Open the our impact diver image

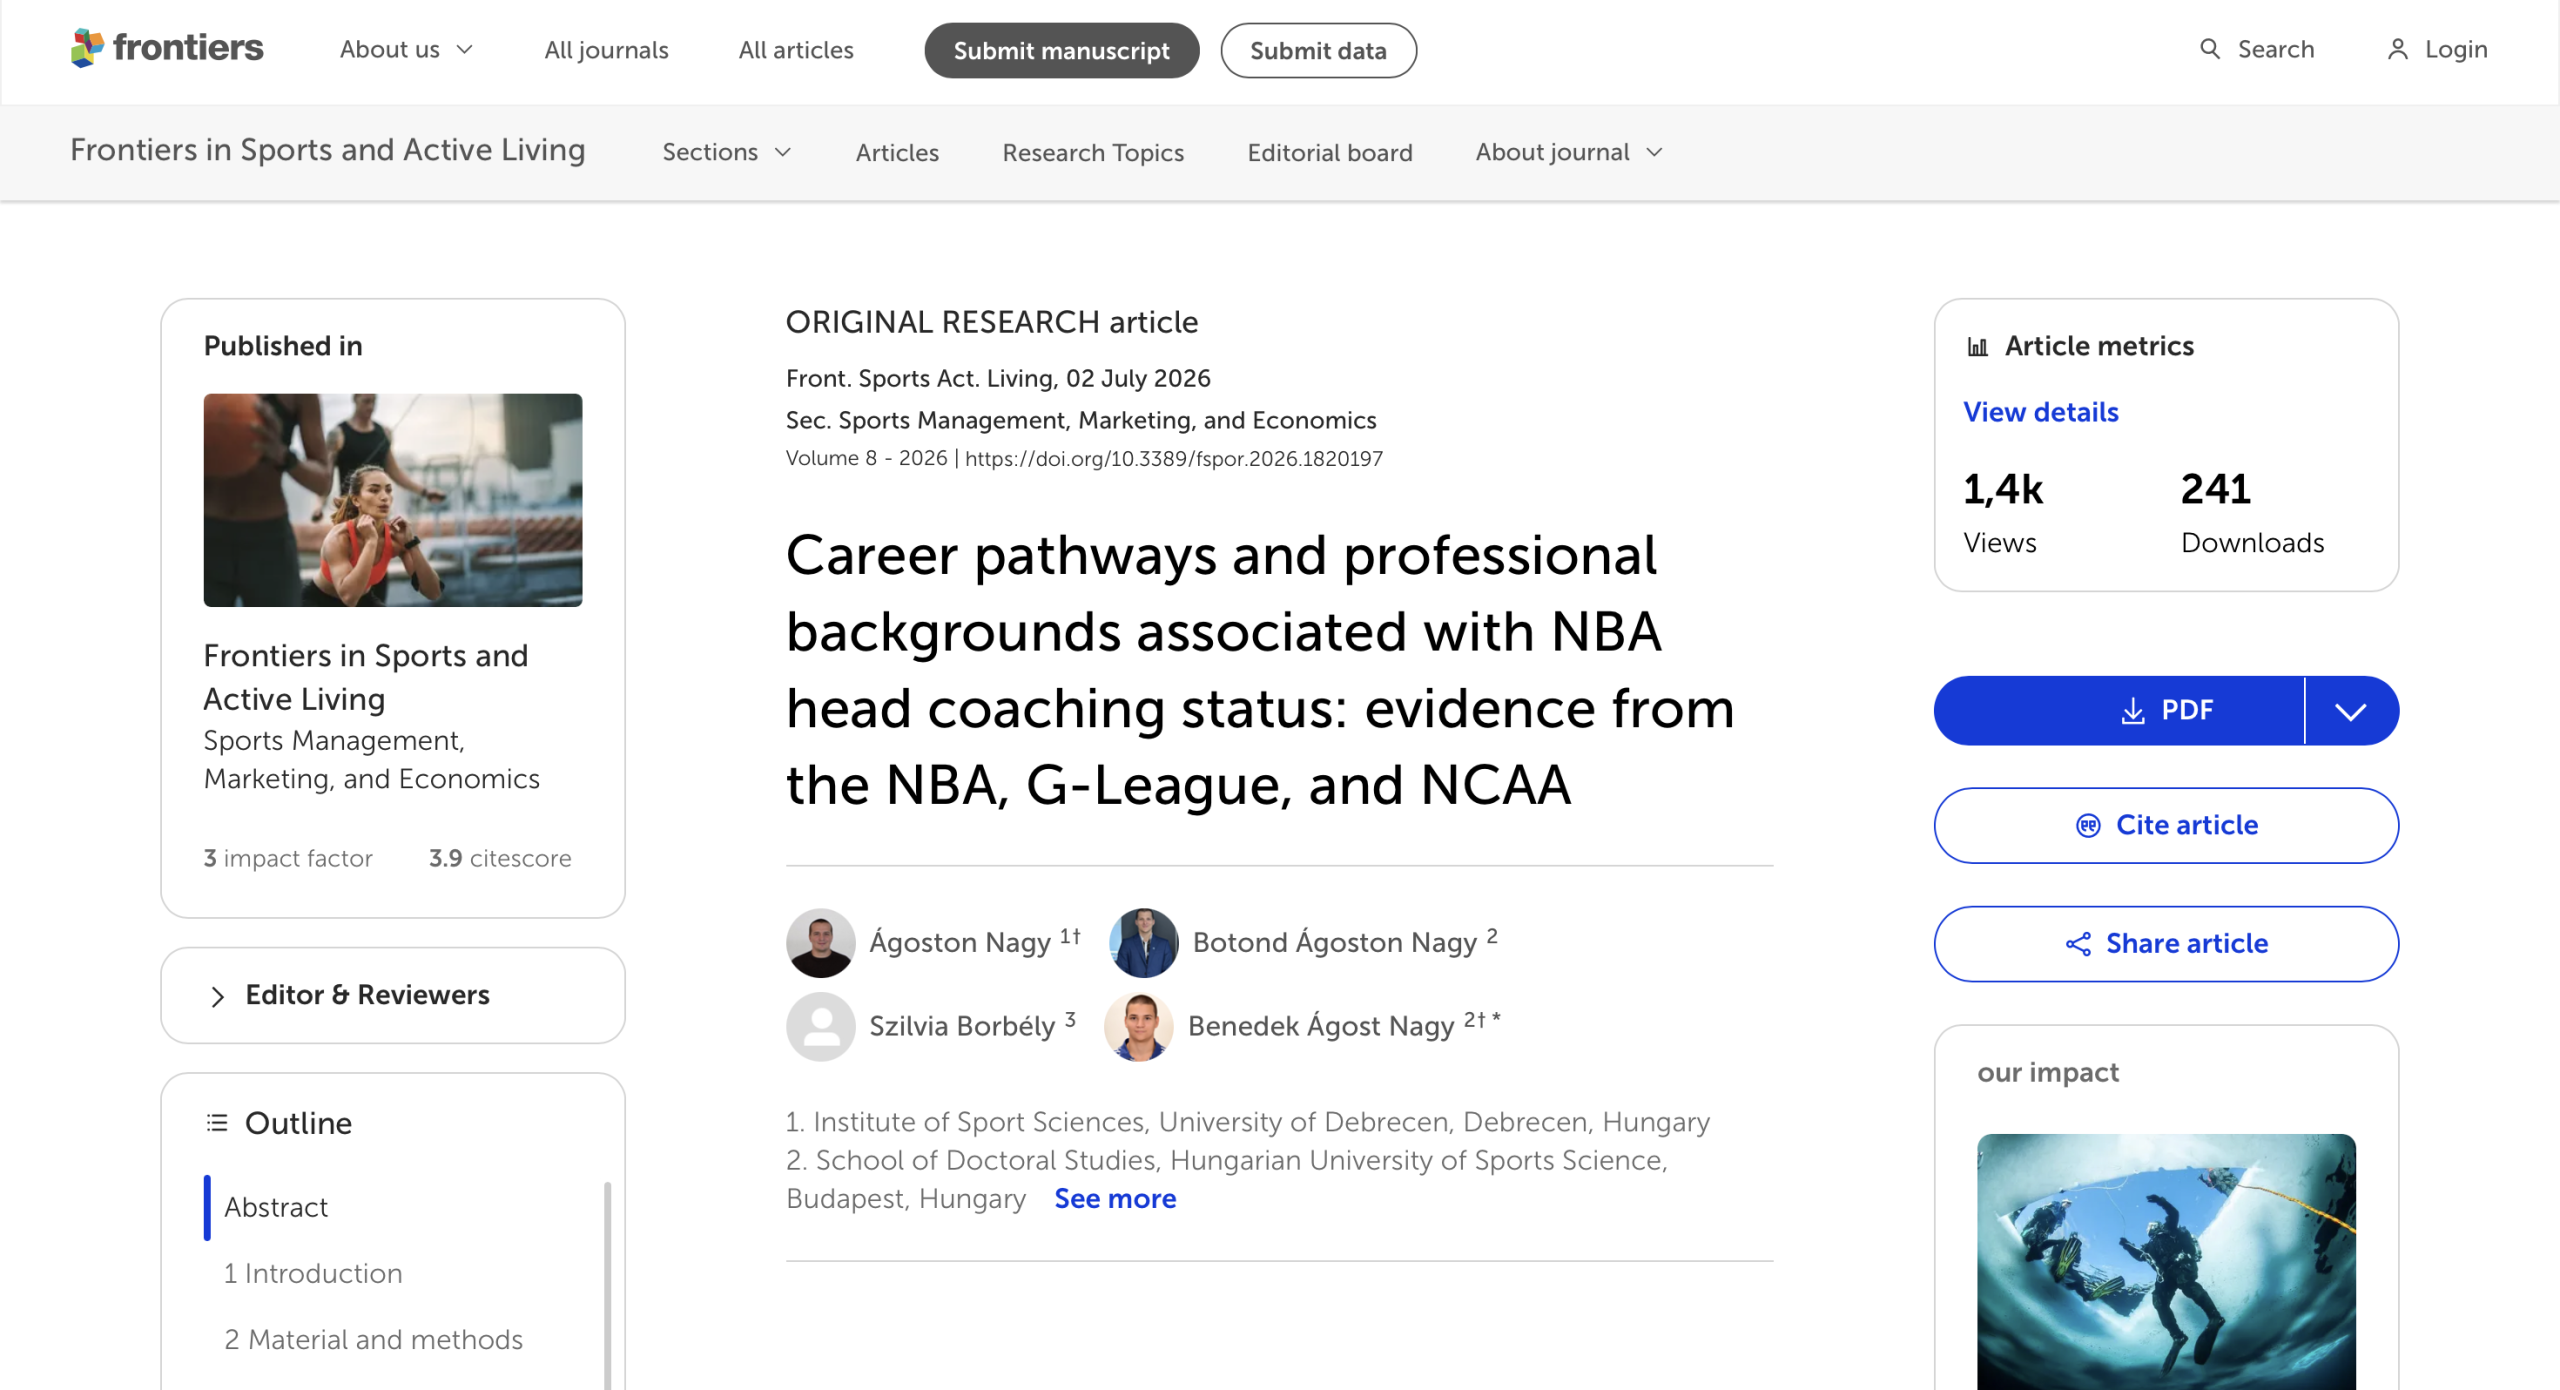[x=2166, y=1261]
